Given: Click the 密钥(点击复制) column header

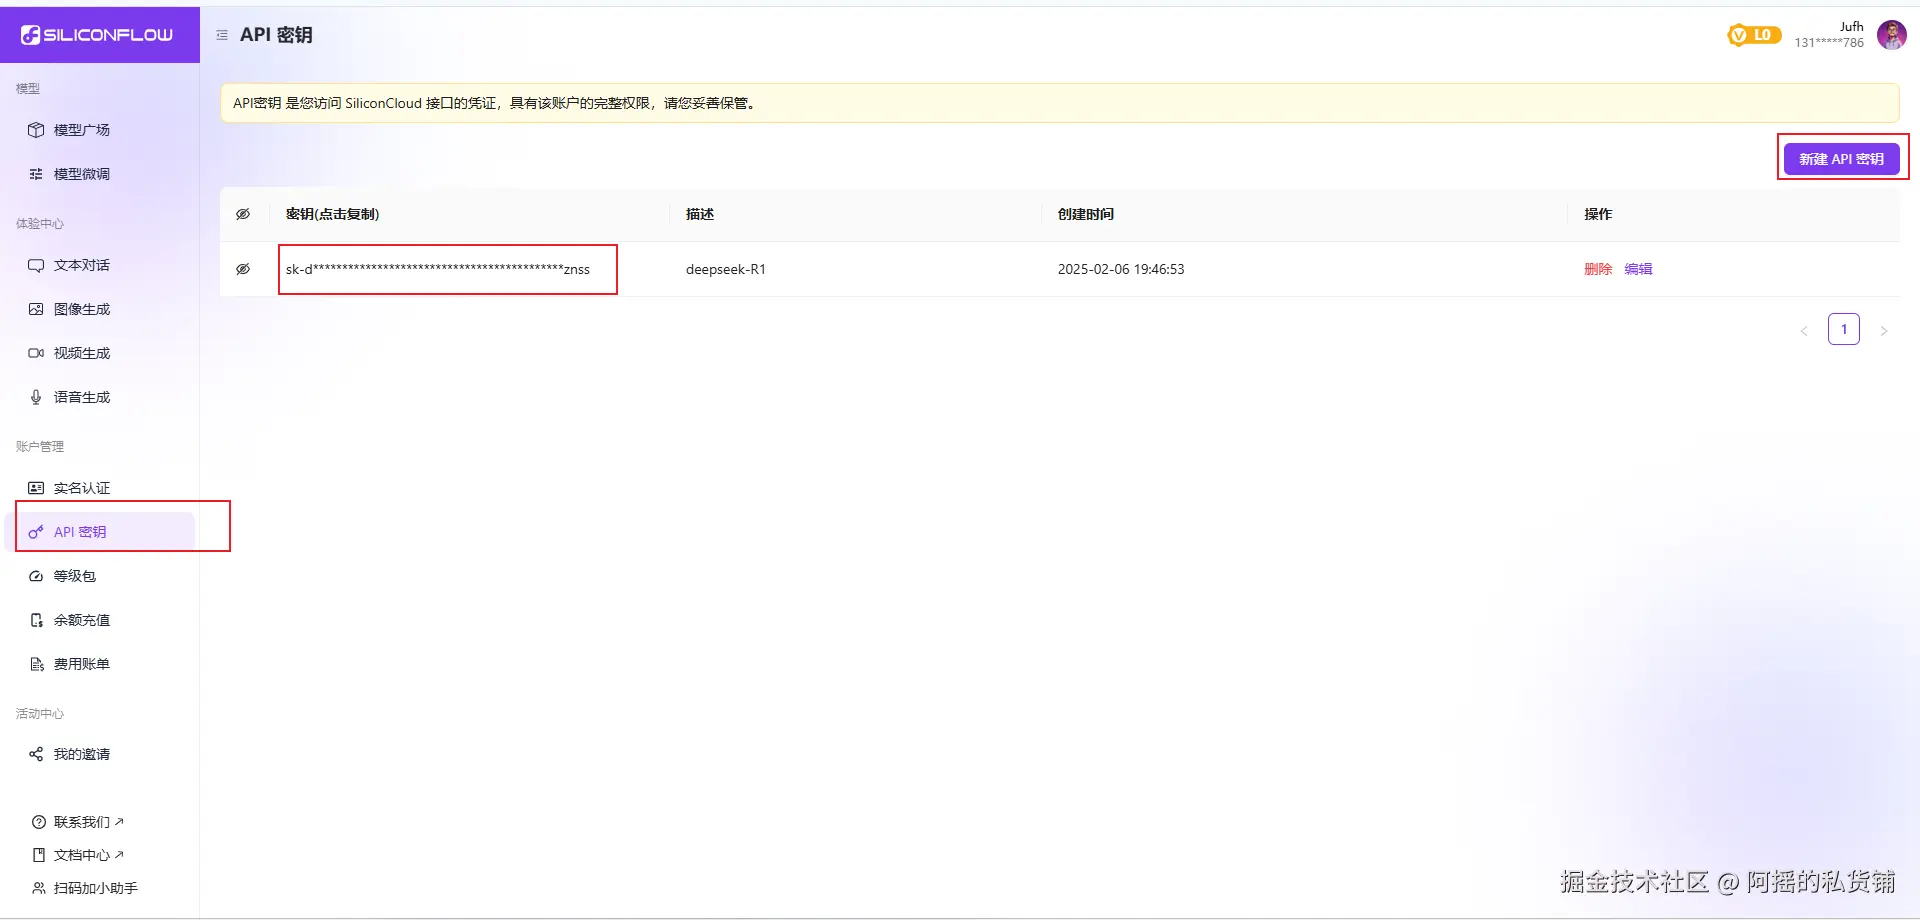Looking at the screenshot, I should tap(332, 214).
